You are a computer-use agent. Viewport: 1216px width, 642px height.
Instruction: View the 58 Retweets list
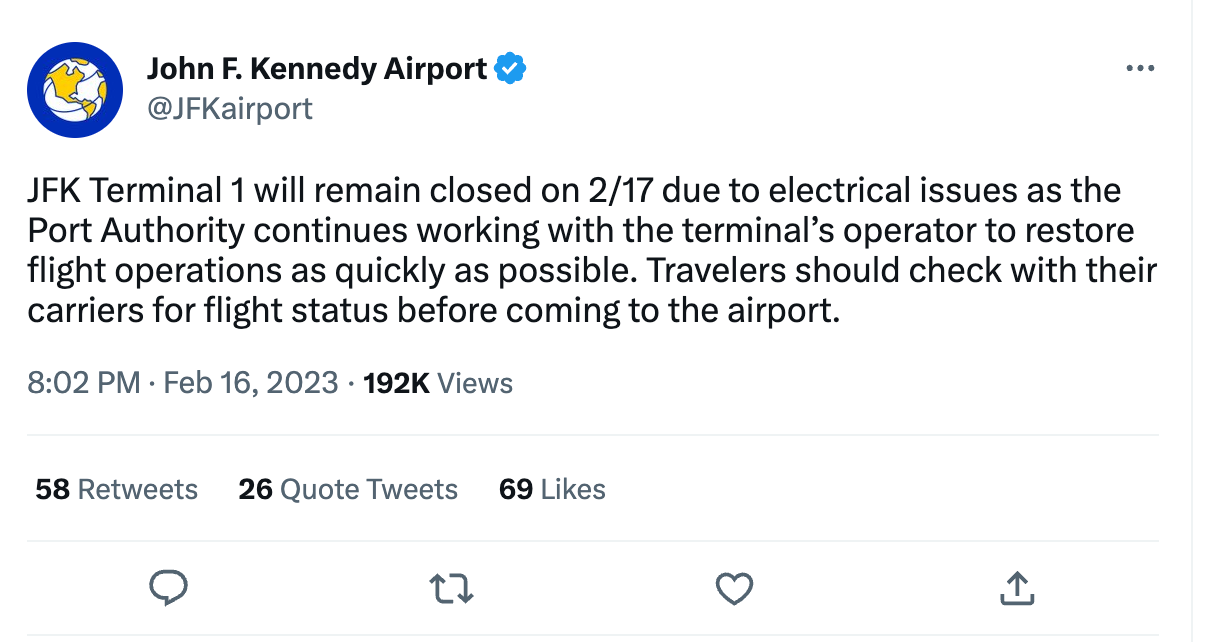pyautogui.click(x=117, y=489)
